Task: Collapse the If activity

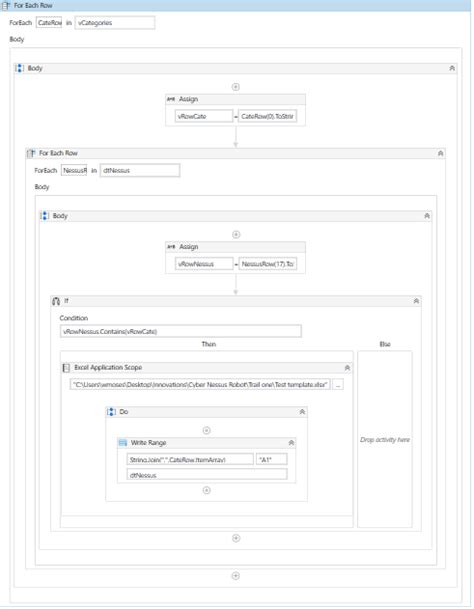Action: tap(416, 301)
